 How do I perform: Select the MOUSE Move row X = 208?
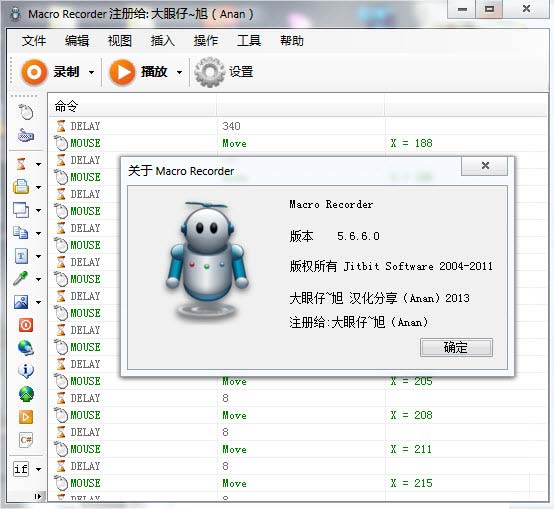(297, 415)
